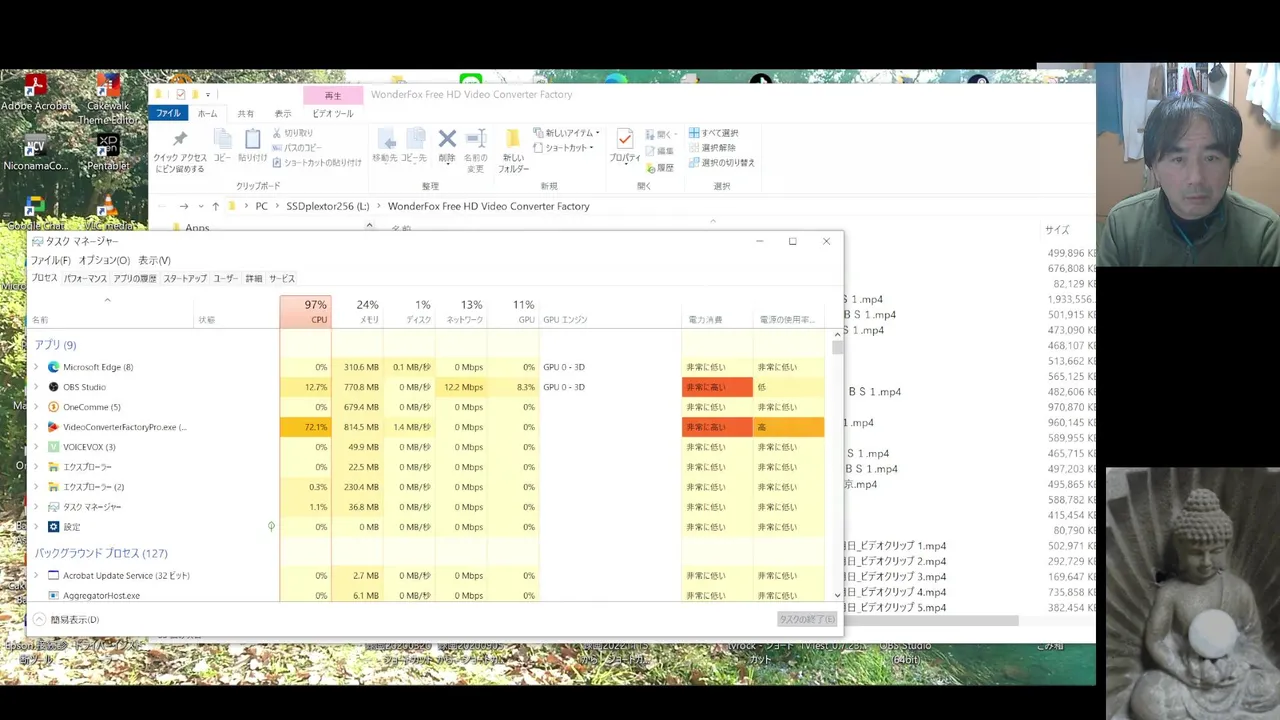This screenshot has height=720, width=1280.
Task: Click the タスク マネージャー process row icon
Action: tap(54, 507)
